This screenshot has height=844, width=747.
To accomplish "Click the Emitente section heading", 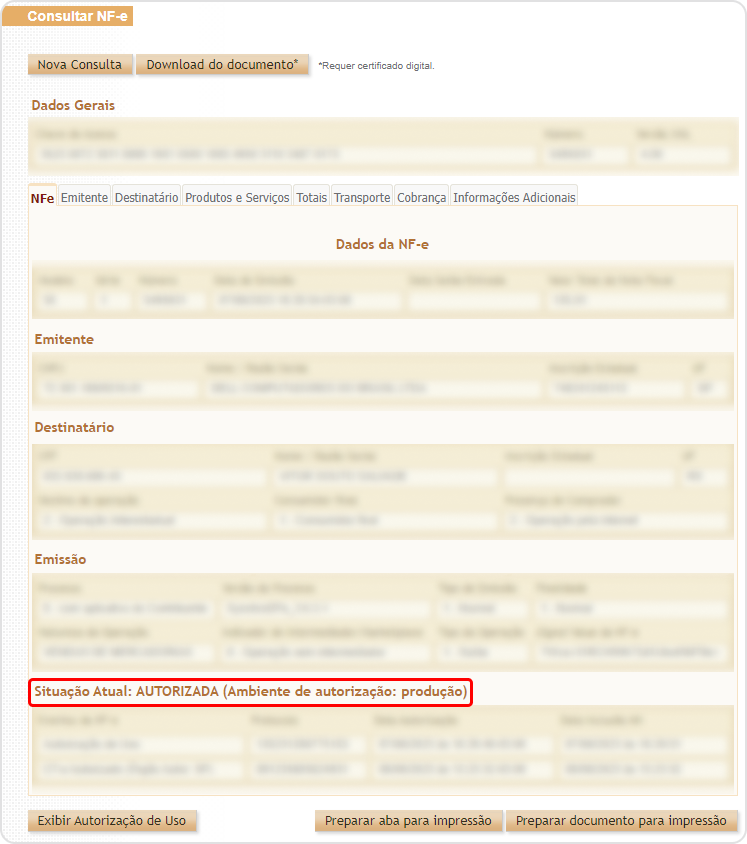I will (x=64, y=340).
